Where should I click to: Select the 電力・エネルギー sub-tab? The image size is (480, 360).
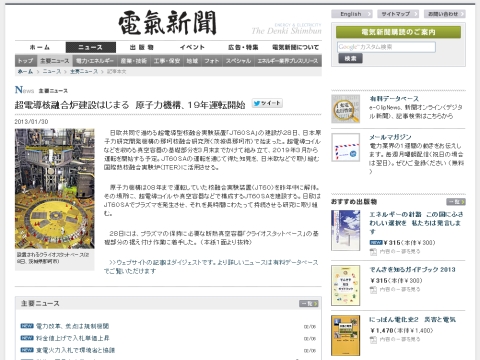point(95,61)
